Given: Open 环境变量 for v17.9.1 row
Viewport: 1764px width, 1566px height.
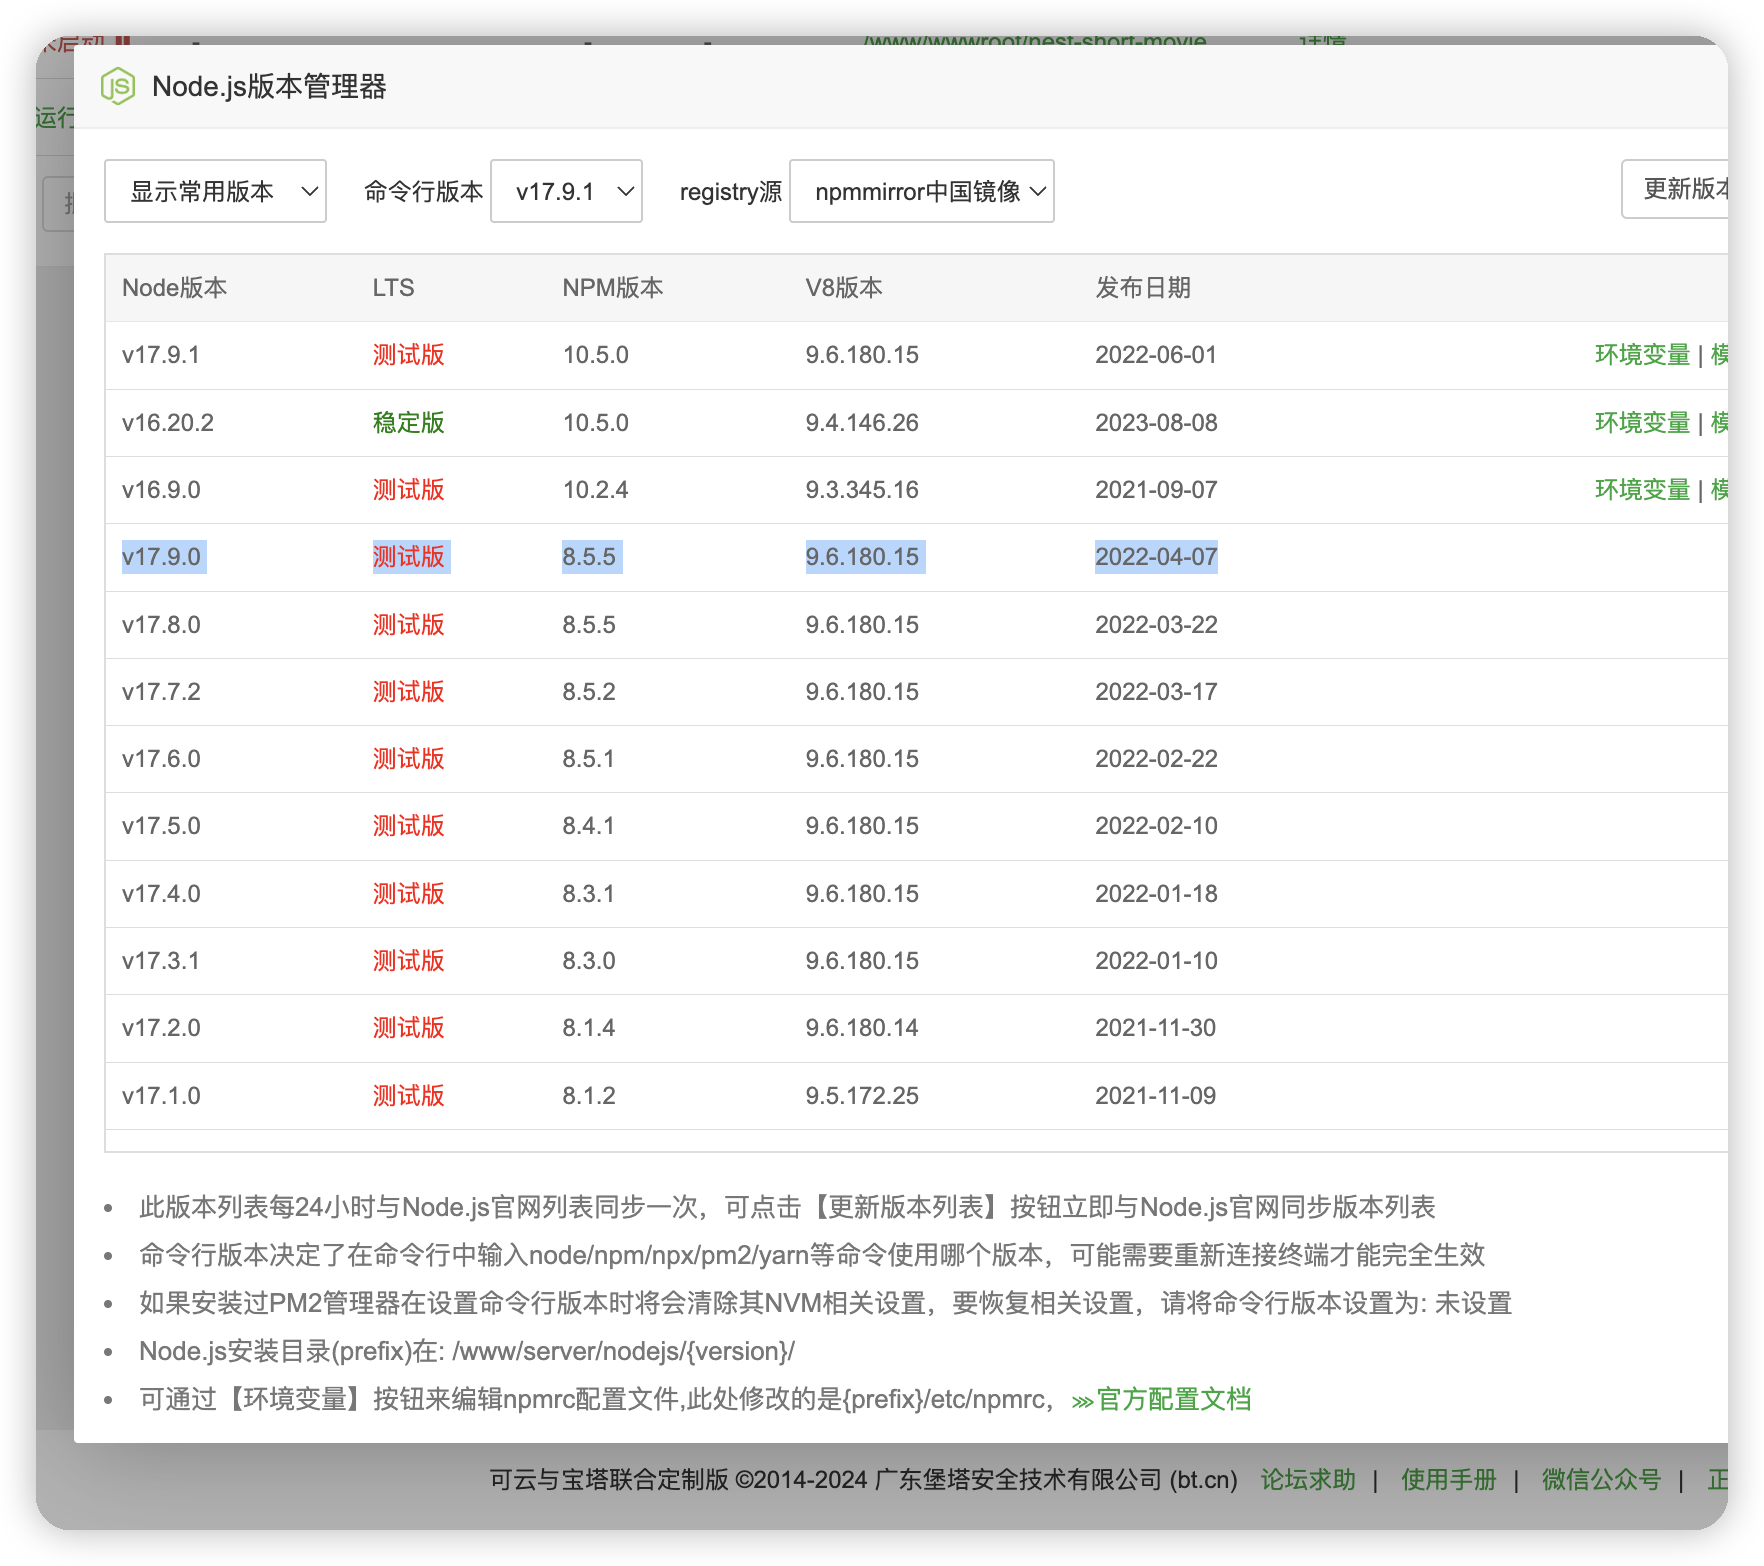Looking at the screenshot, I should (x=1642, y=355).
